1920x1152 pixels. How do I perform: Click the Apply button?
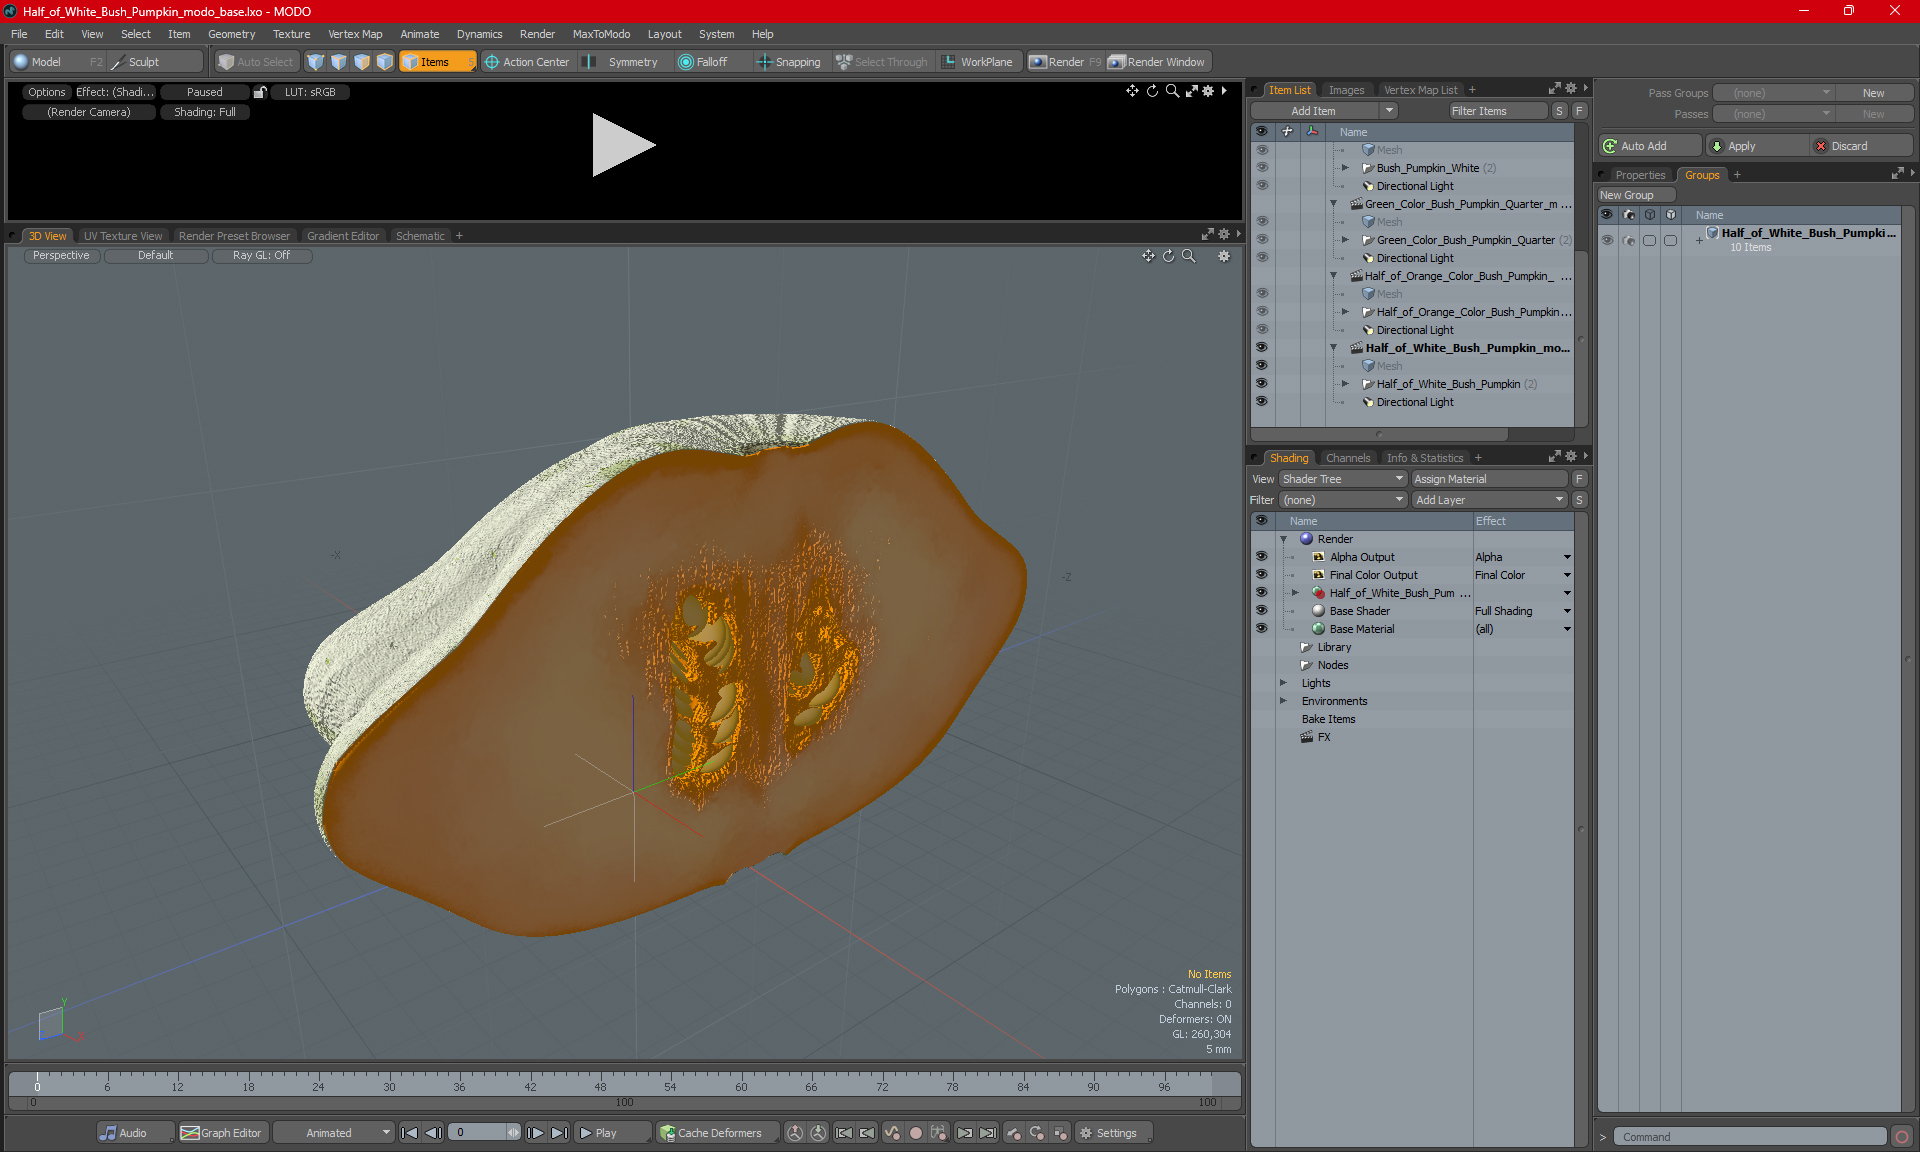click(x=1757, y=146)
